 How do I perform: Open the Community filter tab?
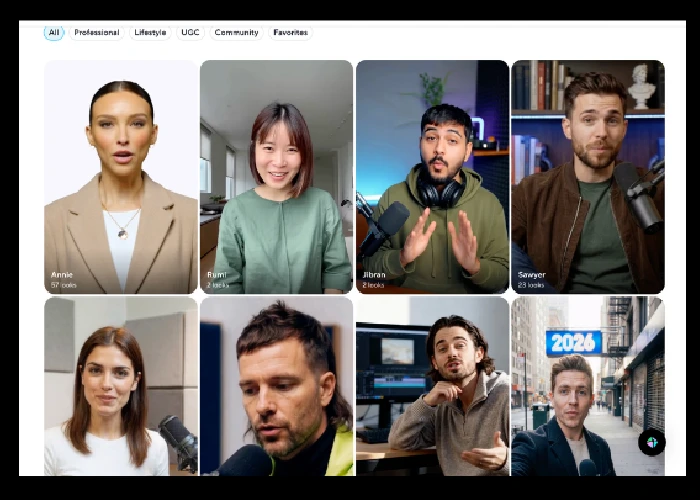236,32
